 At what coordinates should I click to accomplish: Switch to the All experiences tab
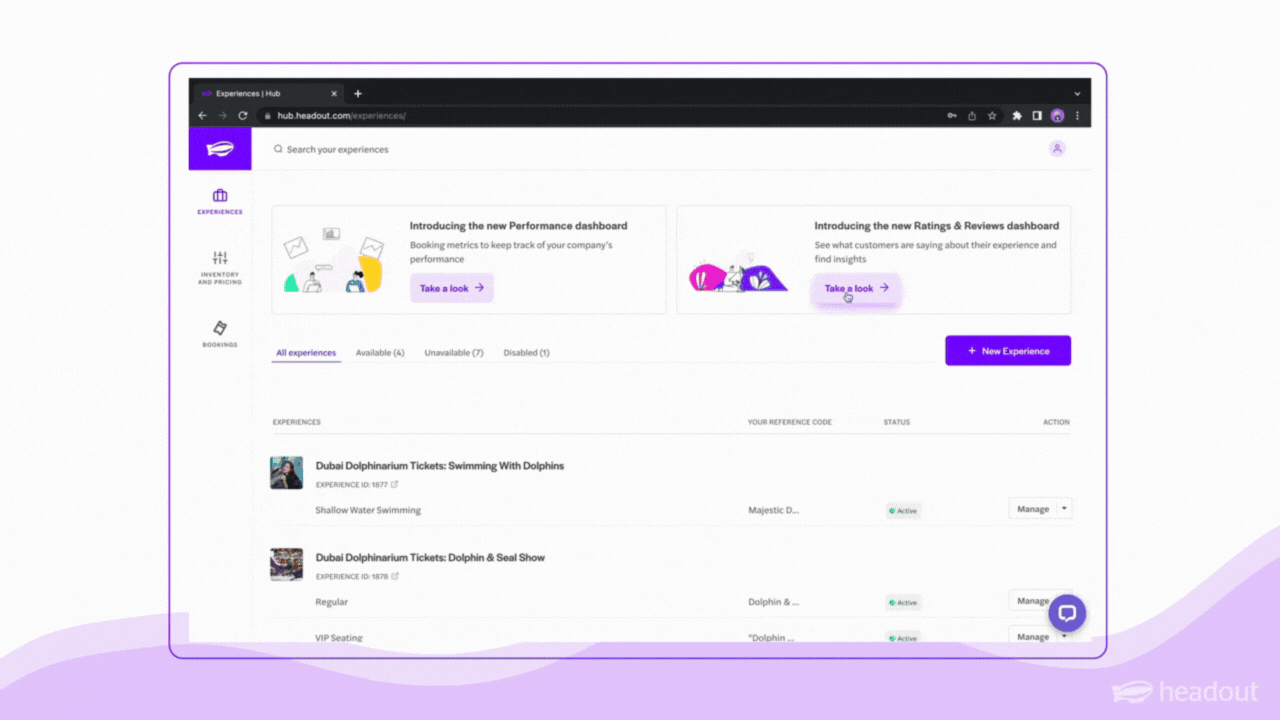306,353
